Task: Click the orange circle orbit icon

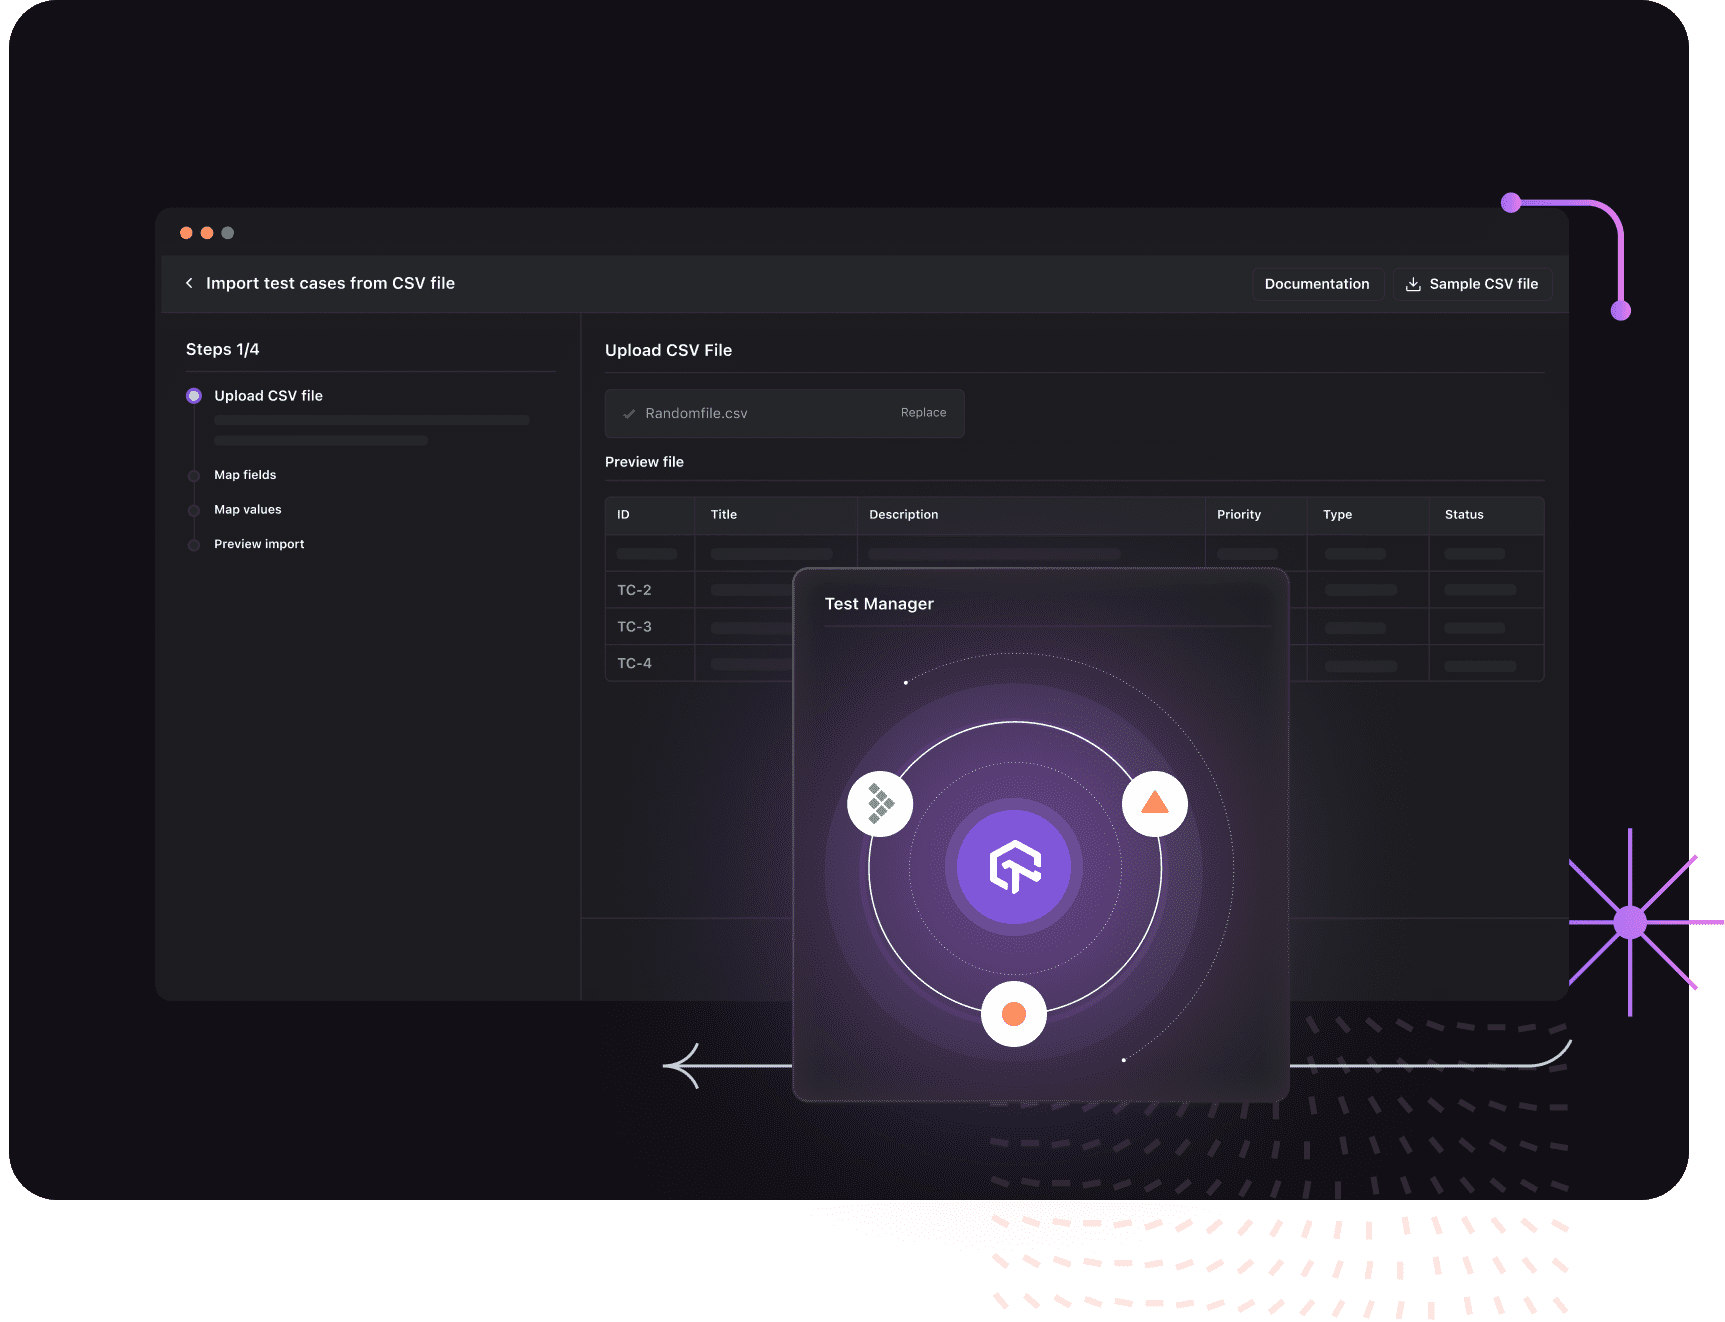Action: click(x=1013, y=1013)
